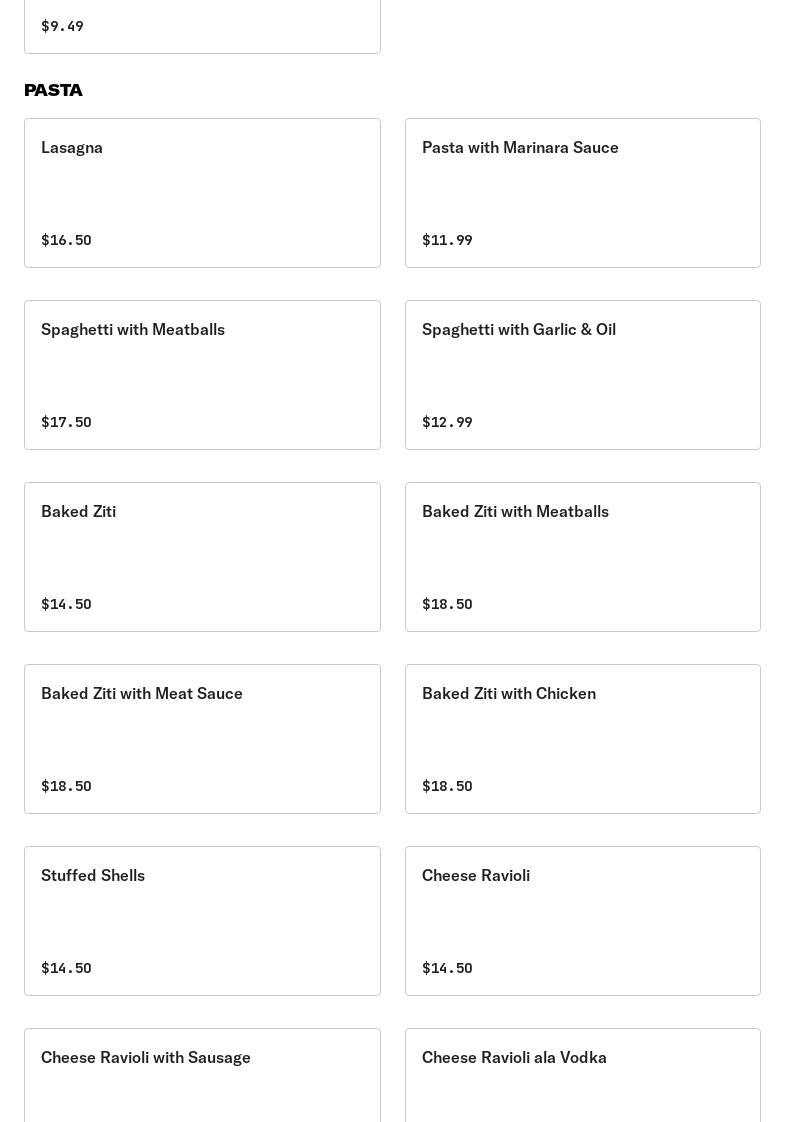The height and width of the screenshot is (1122, 785).
Task: Select Pasta with Marinara Sauce card
Action: coord(582,193)
